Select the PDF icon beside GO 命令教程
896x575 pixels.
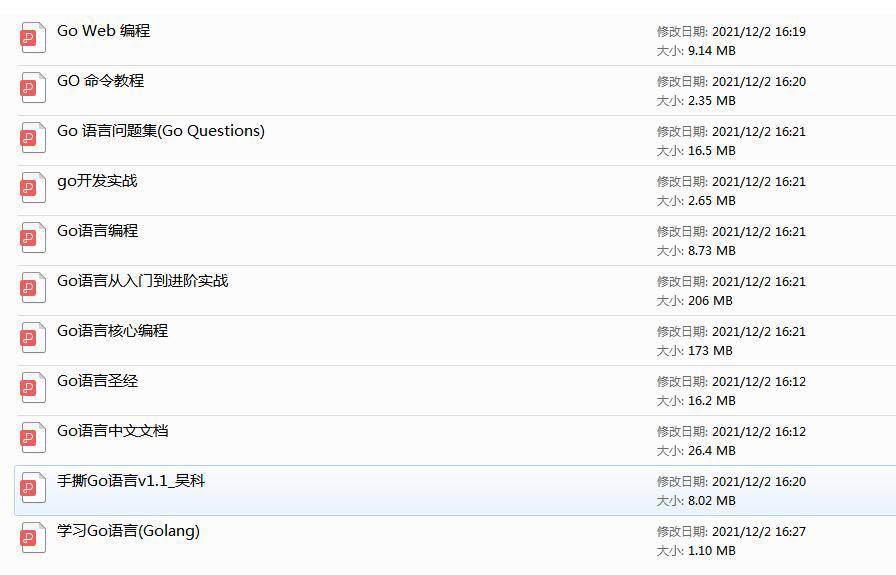[x=33, y=88]
